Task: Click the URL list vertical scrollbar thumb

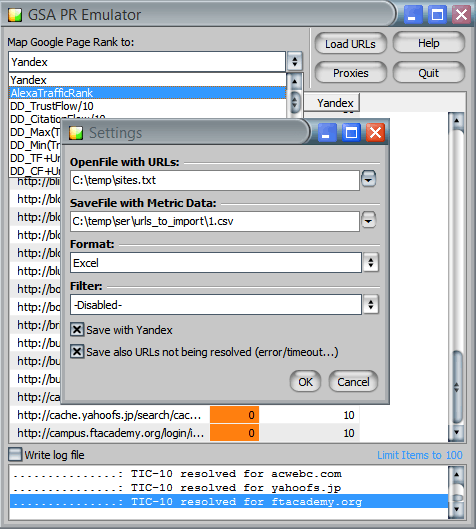Action: pos(457,387)
